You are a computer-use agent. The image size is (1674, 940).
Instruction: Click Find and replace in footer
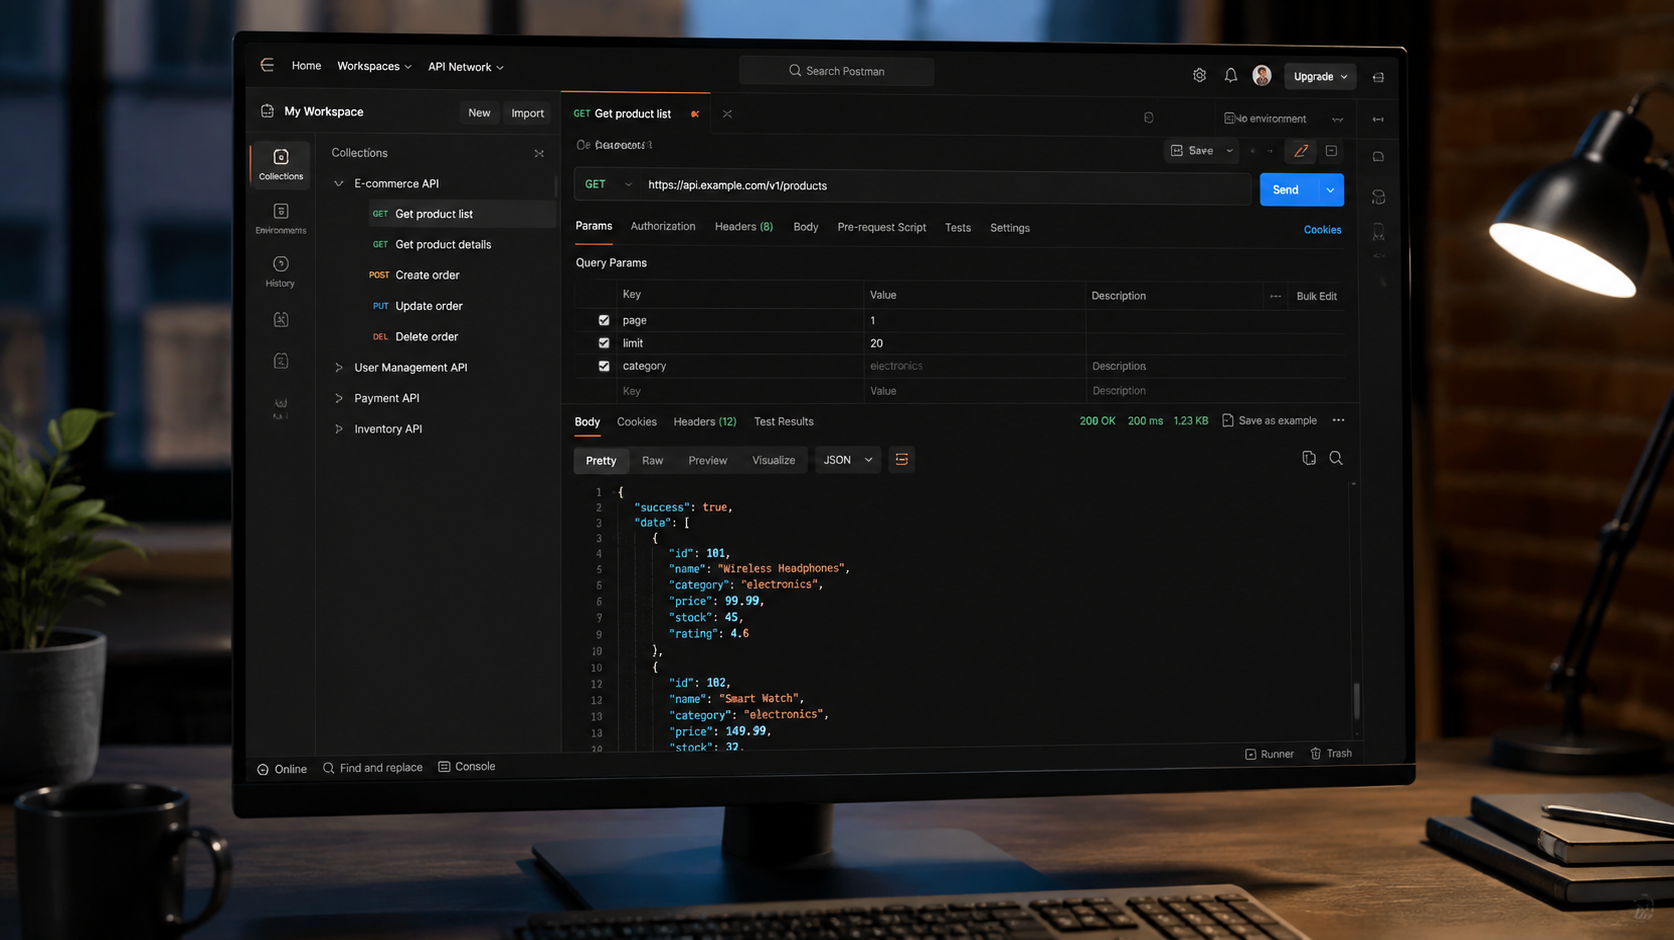point(372,768)
